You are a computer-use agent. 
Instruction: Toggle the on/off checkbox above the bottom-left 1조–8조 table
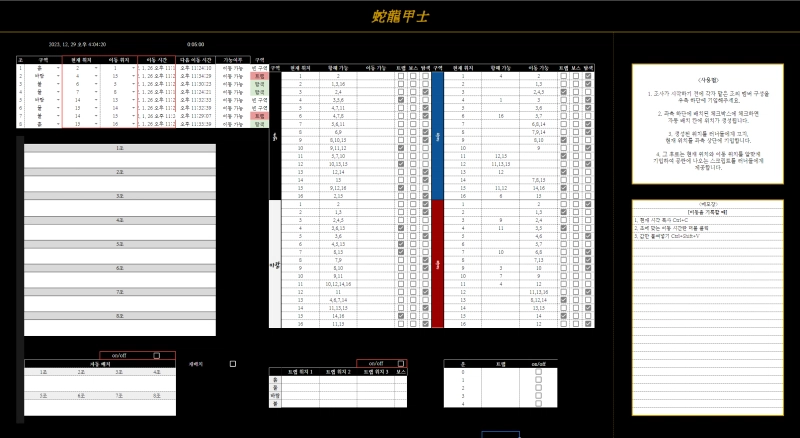(x=155, y=355)
